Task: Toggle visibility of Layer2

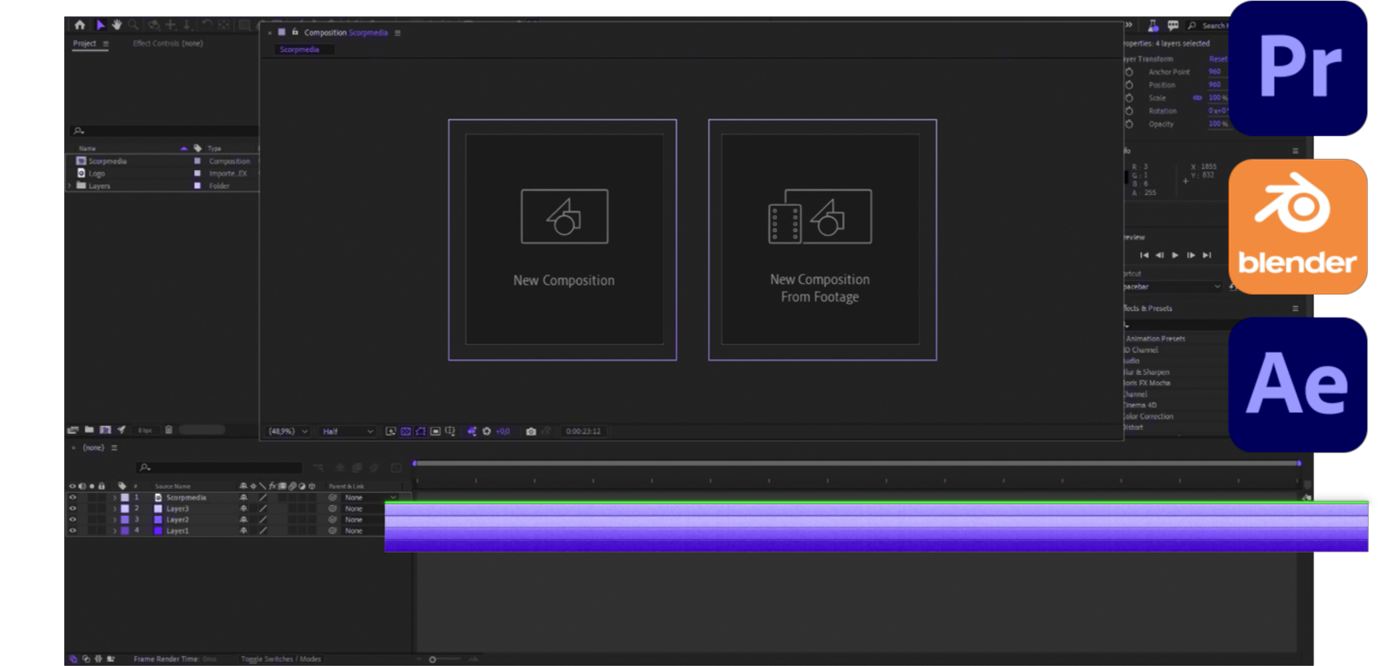Action: [x=72, y=520]
